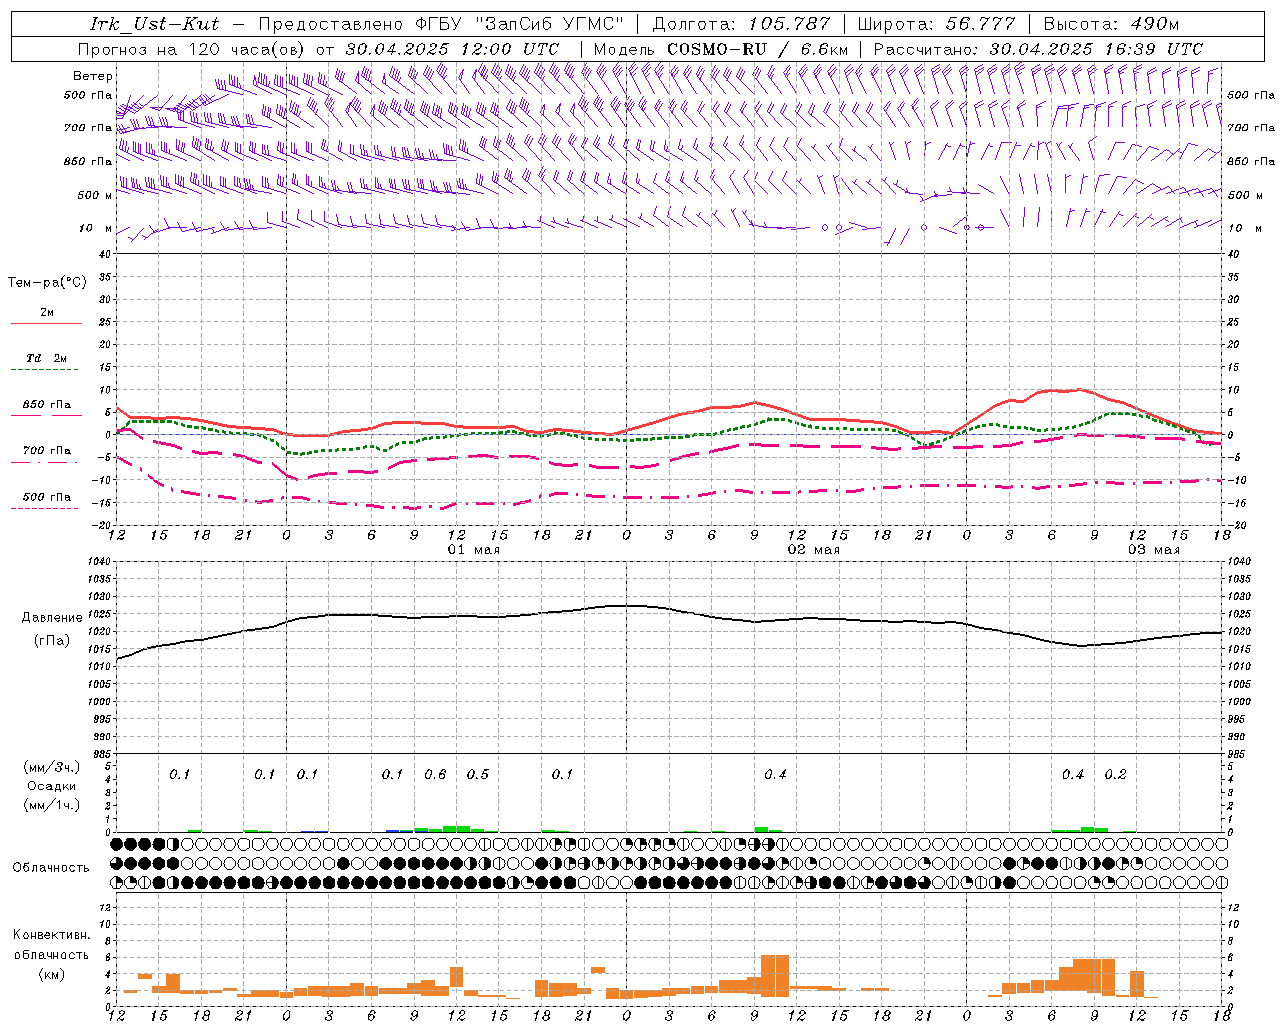Click the (мм/3ч.) precipitation unit label

52,767
